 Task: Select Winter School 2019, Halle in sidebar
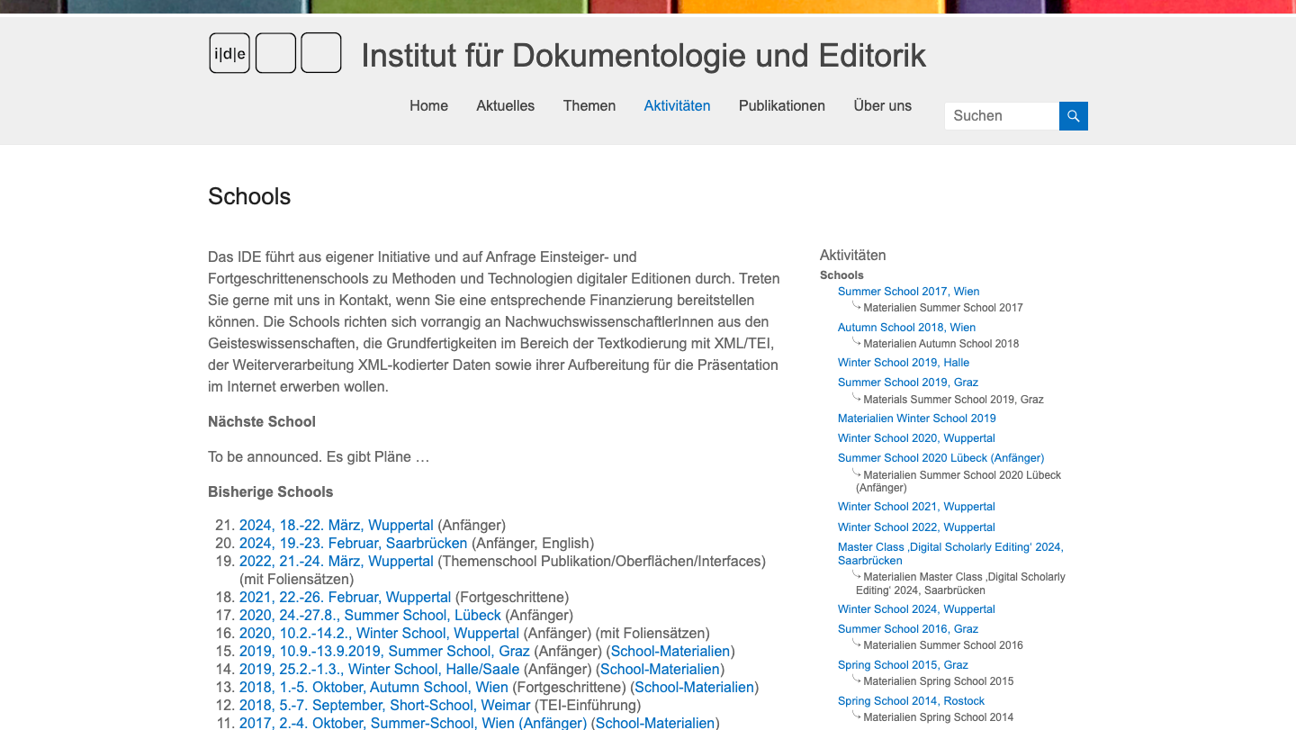click(x=903, y=362)
